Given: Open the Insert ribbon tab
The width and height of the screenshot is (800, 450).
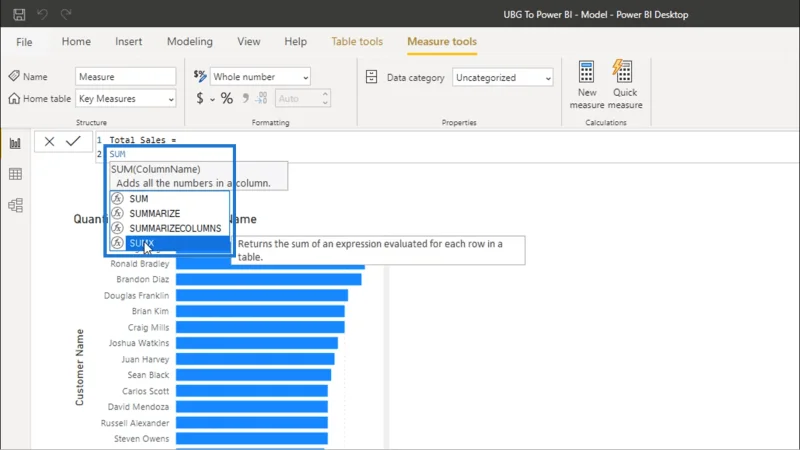Looking at the screenshot, I should 129,41.
